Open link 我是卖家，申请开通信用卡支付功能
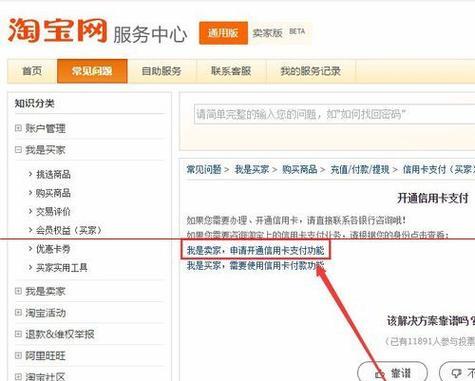Viewport: 475px width, 381px height. point(255,250)
